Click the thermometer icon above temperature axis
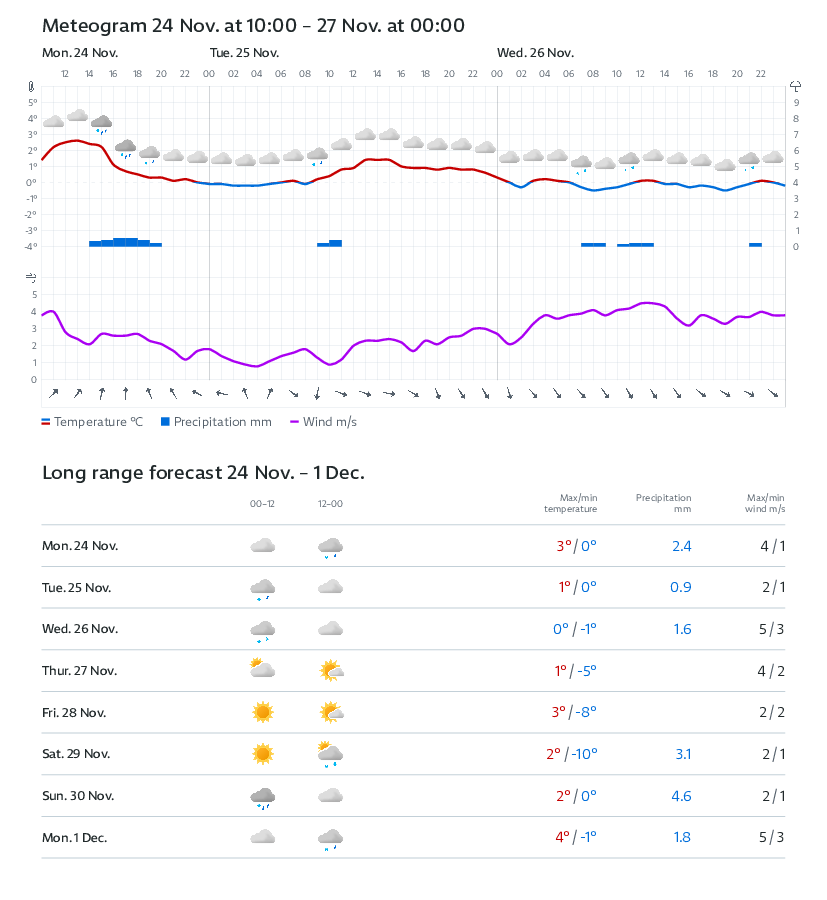827x900 pixels. 32,87
